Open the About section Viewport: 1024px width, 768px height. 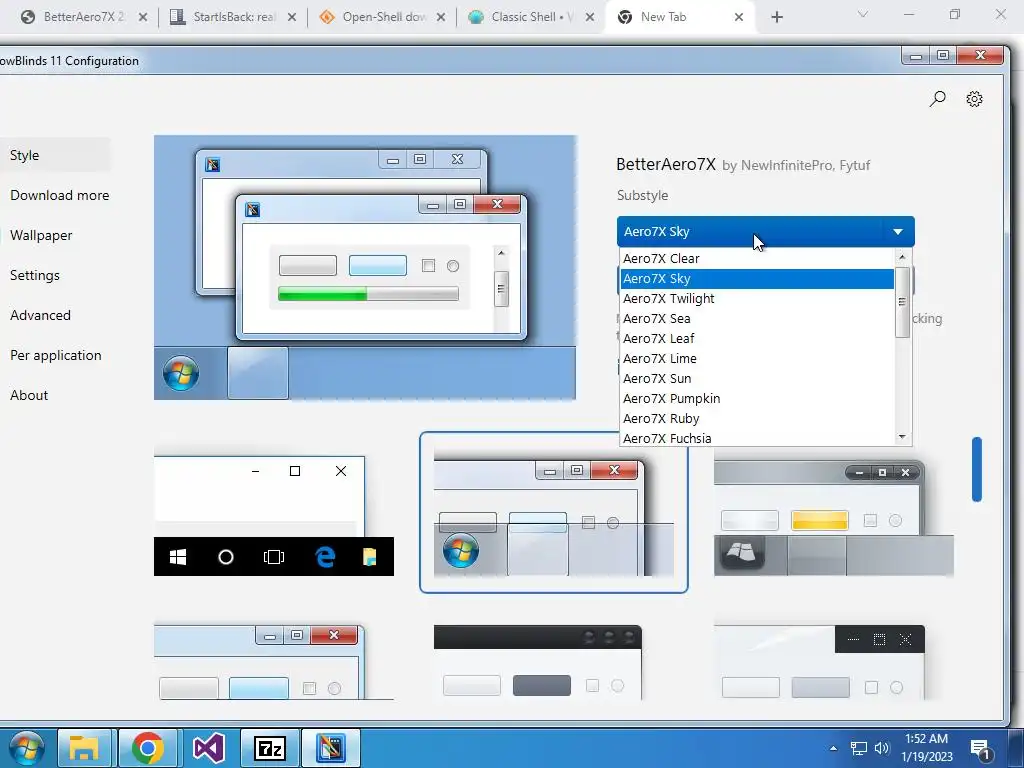pyautogui.click(x=29, y=395)
